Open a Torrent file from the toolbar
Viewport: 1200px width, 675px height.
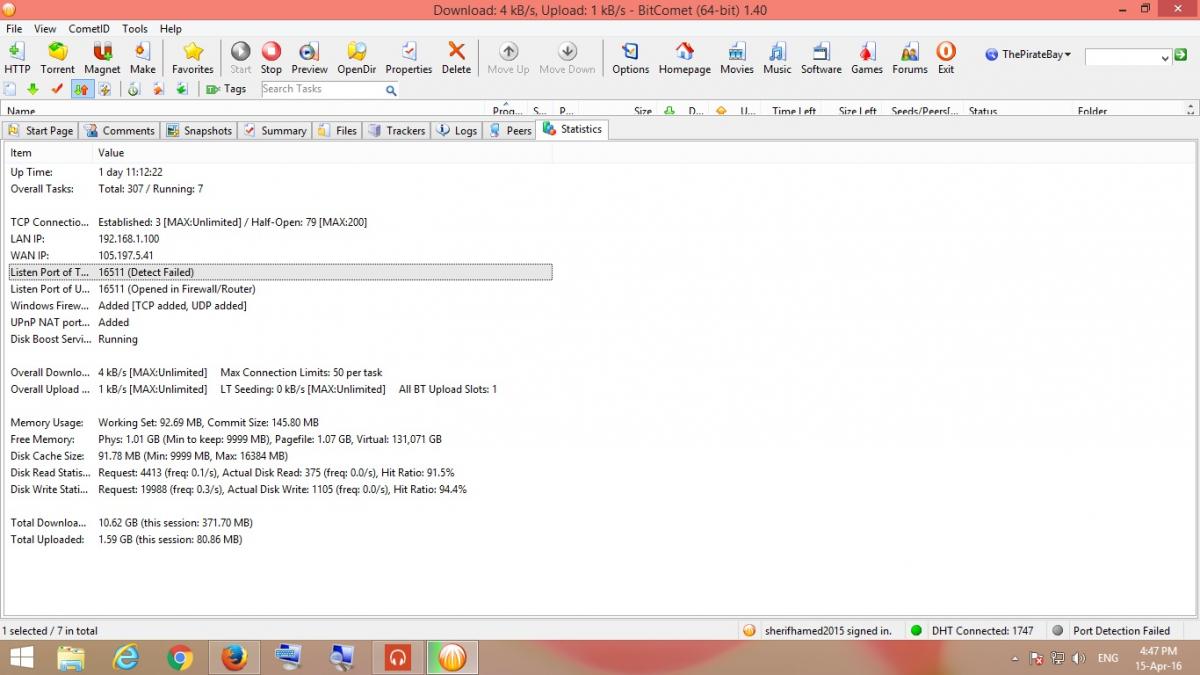(x=58, y=58)
